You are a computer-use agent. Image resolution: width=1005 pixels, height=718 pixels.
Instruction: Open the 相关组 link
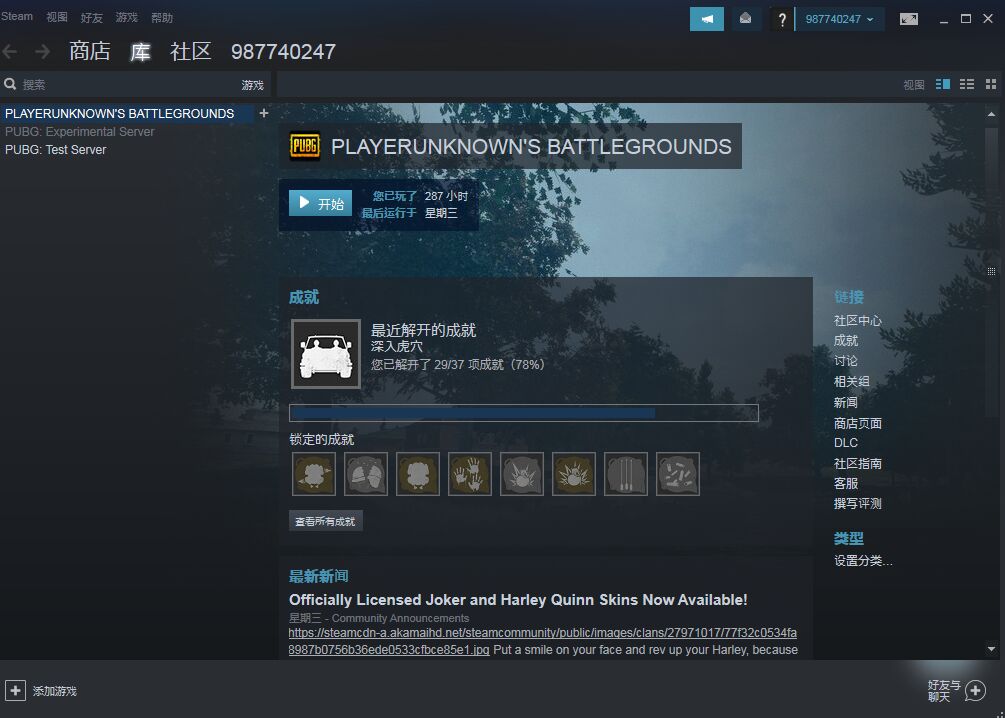852,381
